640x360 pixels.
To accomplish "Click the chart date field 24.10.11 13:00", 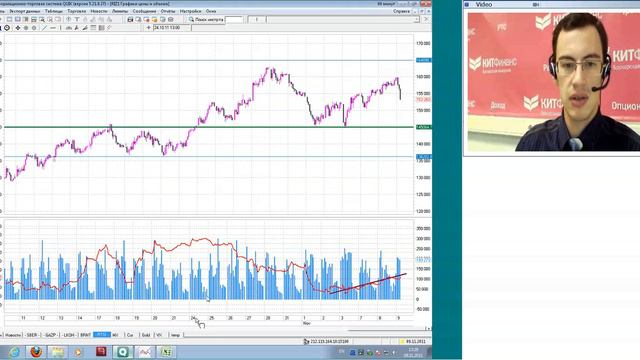I will point(171,28).
